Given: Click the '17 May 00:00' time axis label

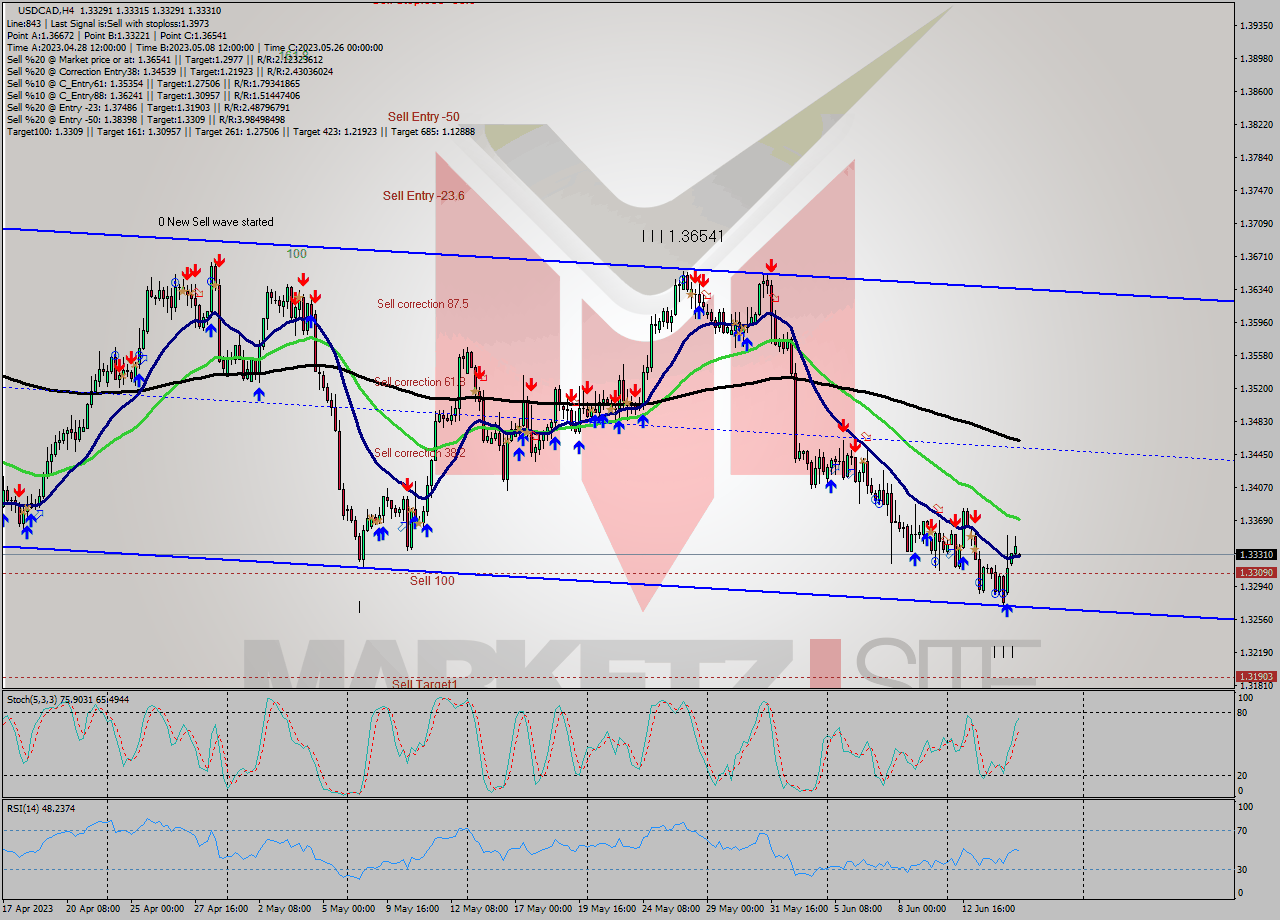Looking at the screenshot, I should pos(543,908).
